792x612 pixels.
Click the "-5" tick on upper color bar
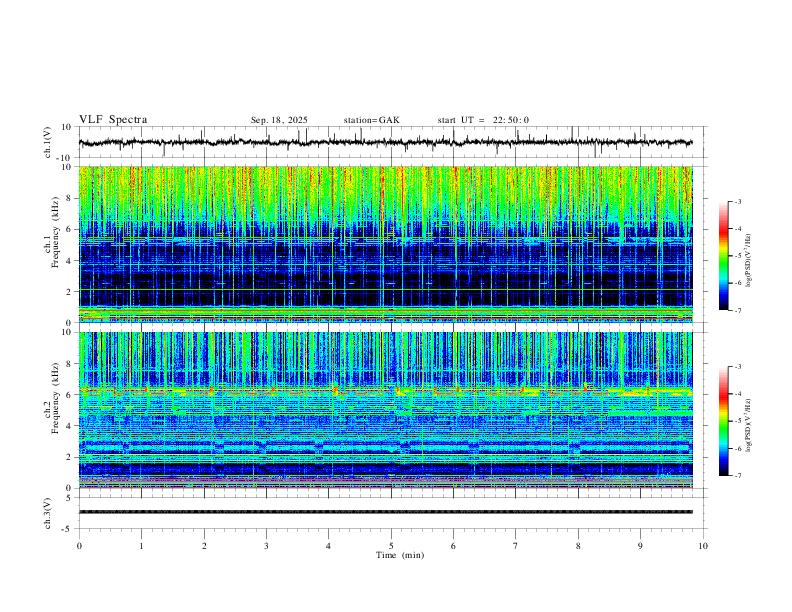(738, 256)
